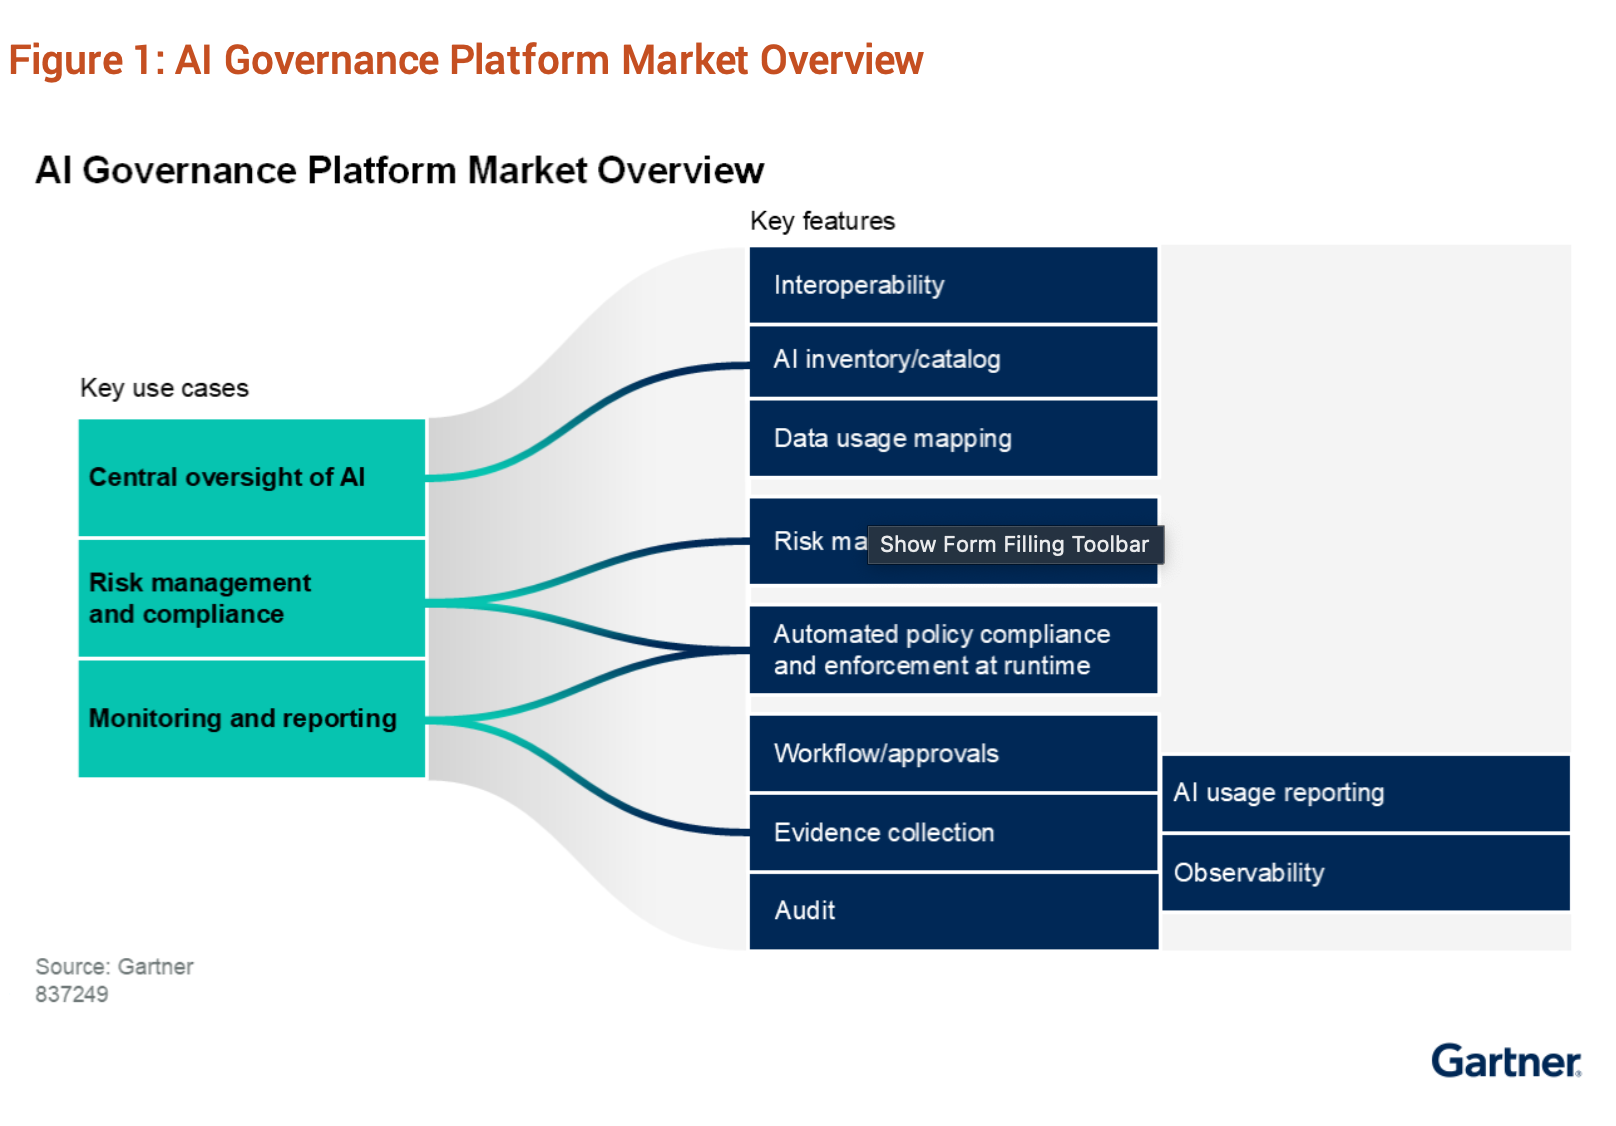Select the Workflow/approvals feature box
The height and width of the screenshot is (1126, 1616).
click(x=953, y=753)
